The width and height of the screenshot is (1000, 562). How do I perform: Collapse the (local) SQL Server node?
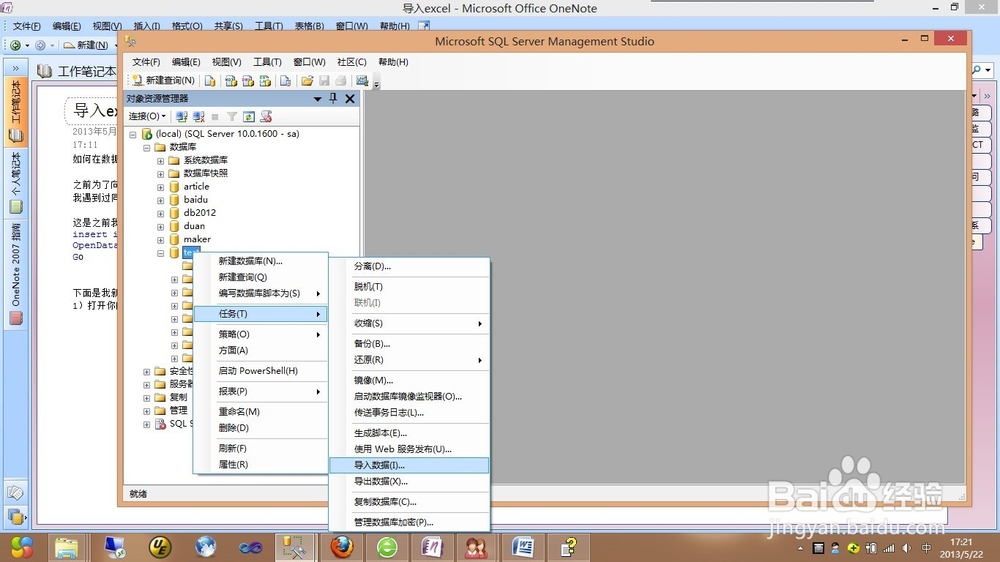click(x=133, y=135)
